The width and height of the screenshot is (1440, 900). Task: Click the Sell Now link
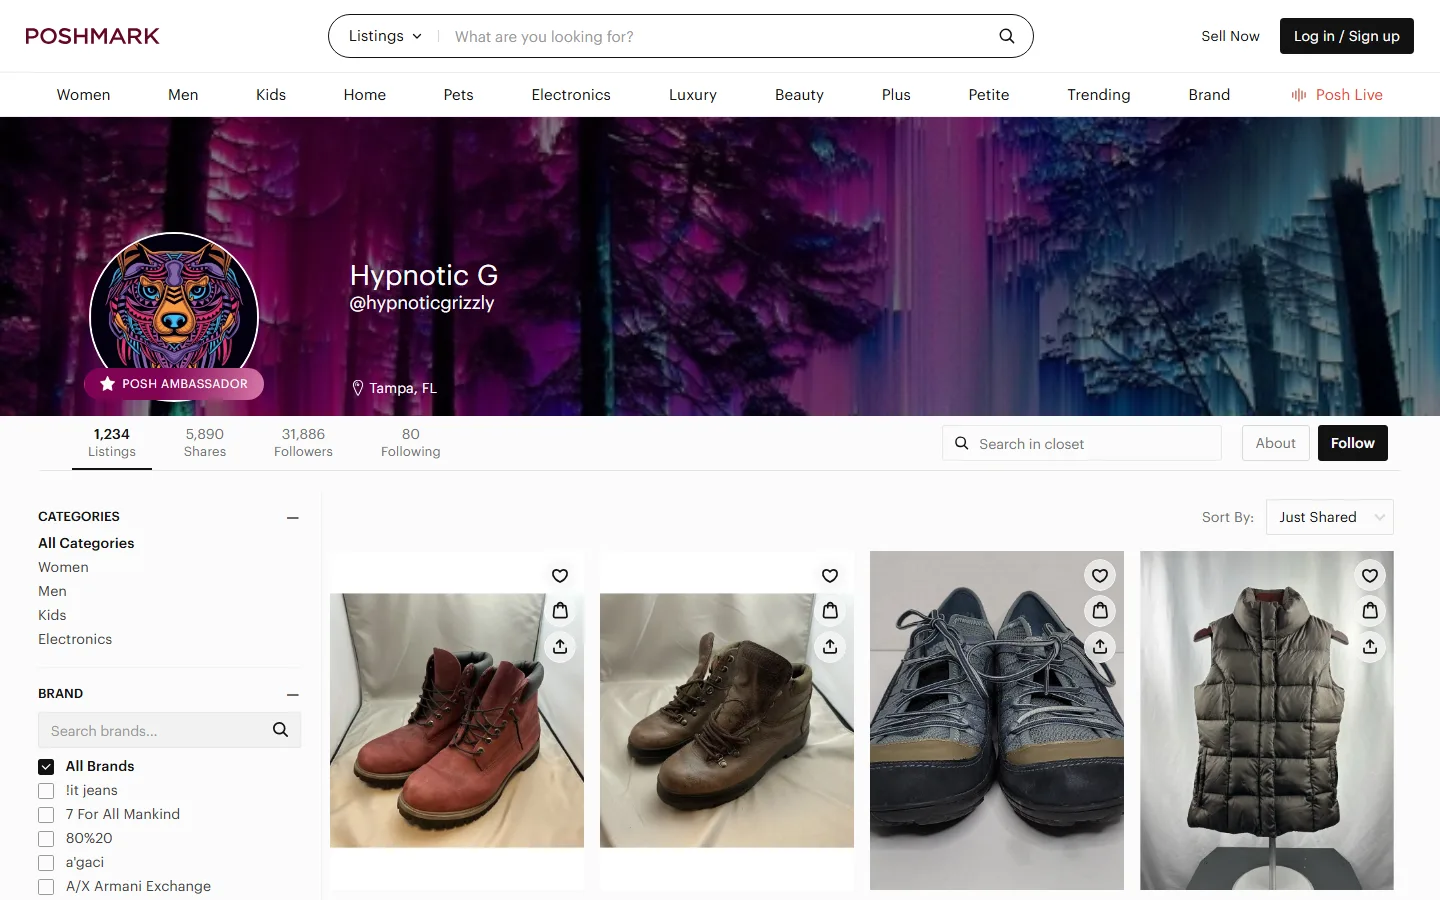click(x=1230, y=36)
